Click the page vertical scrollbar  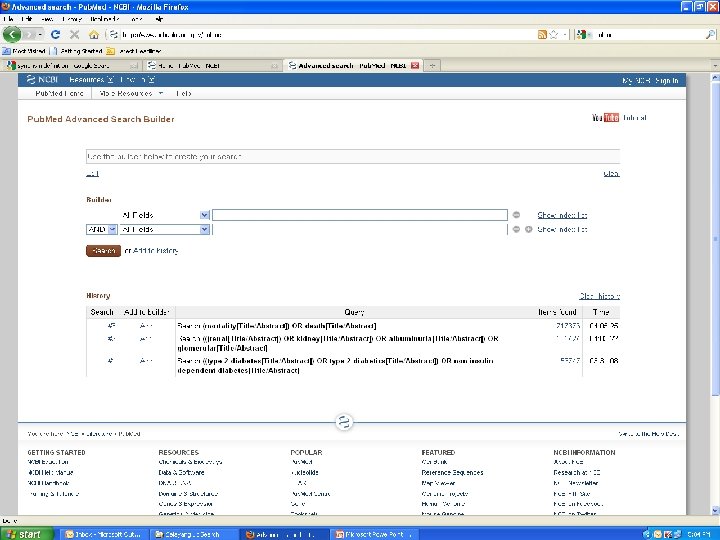715,239
